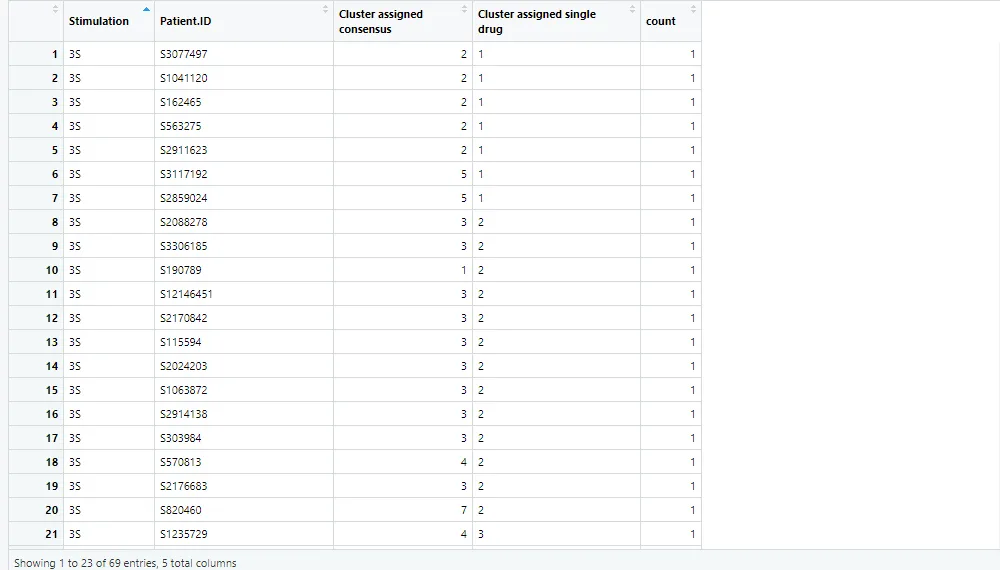
Task: Click sort arrows on Patient.ID column
Action: 326,10
